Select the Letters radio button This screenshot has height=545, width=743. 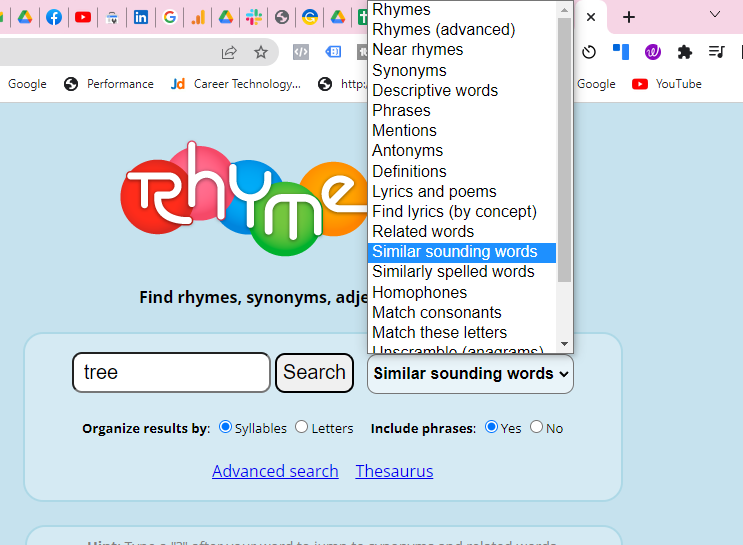tap(301, 427)
